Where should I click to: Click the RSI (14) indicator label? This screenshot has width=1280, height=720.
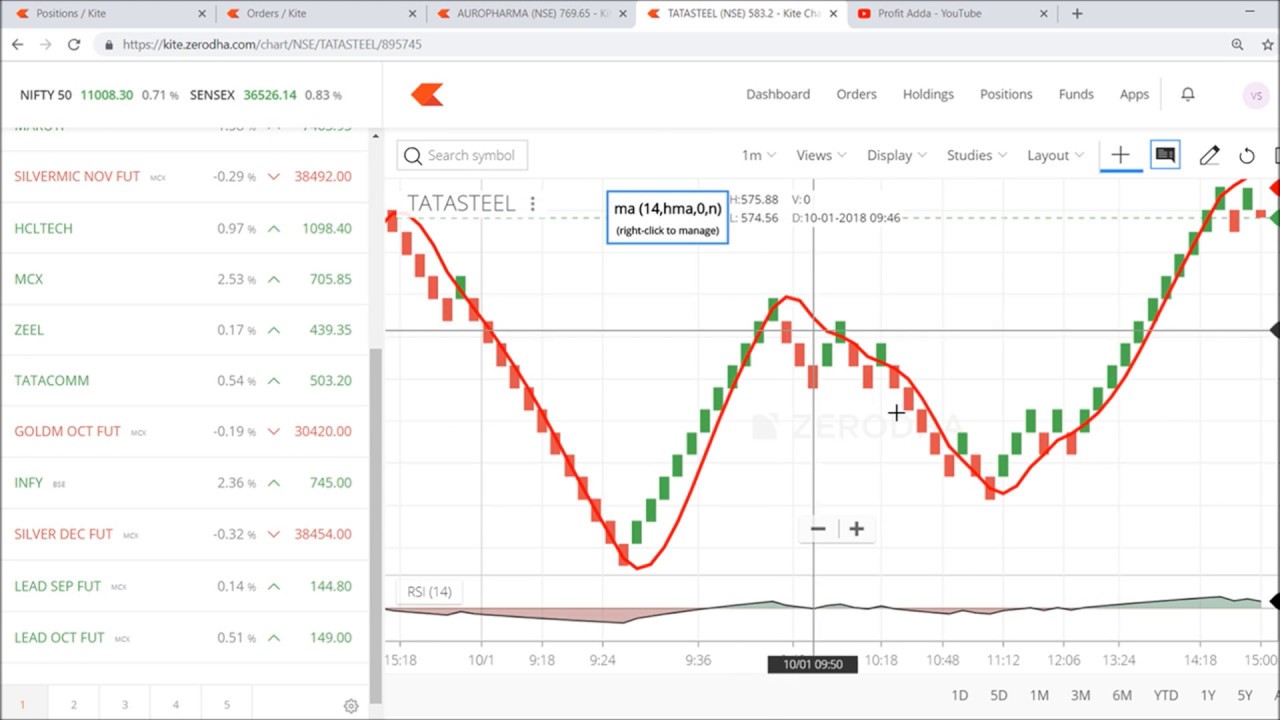coord(429,592)
